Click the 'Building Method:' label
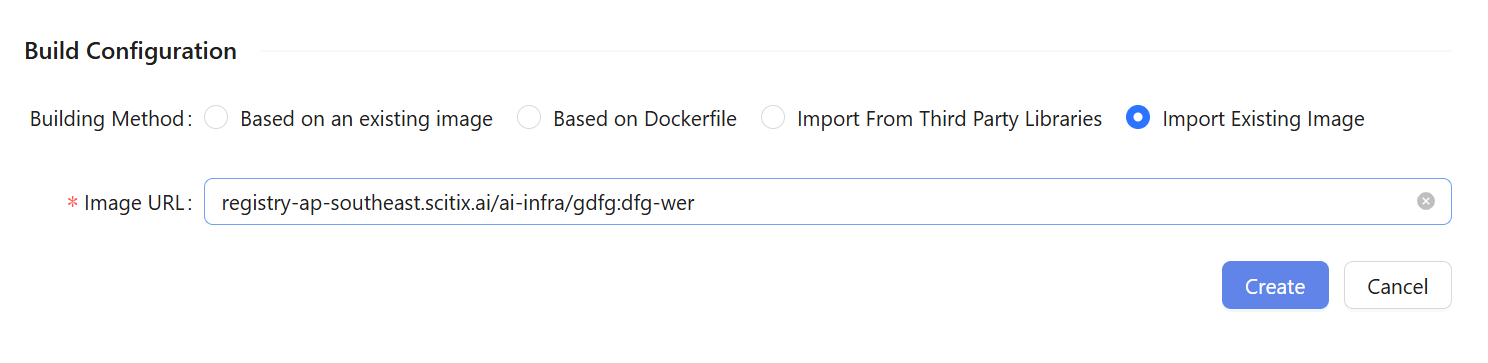The image size is (1488, 363). click(x=111, y=119)
